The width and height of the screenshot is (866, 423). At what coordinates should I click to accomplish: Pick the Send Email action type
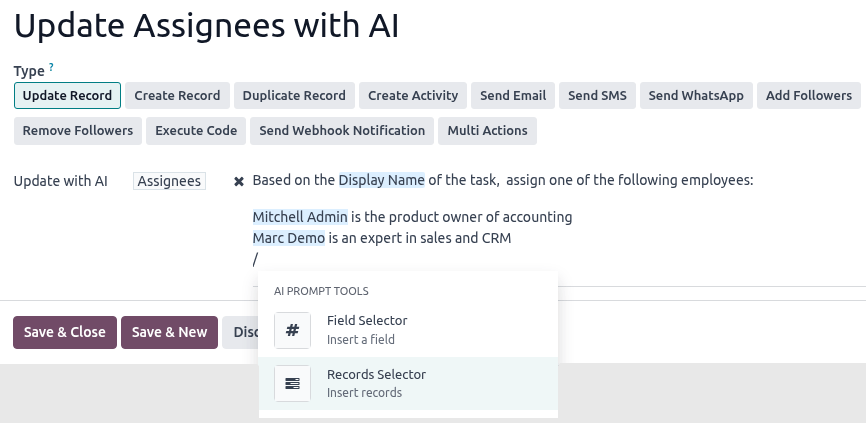coord(513,96)
